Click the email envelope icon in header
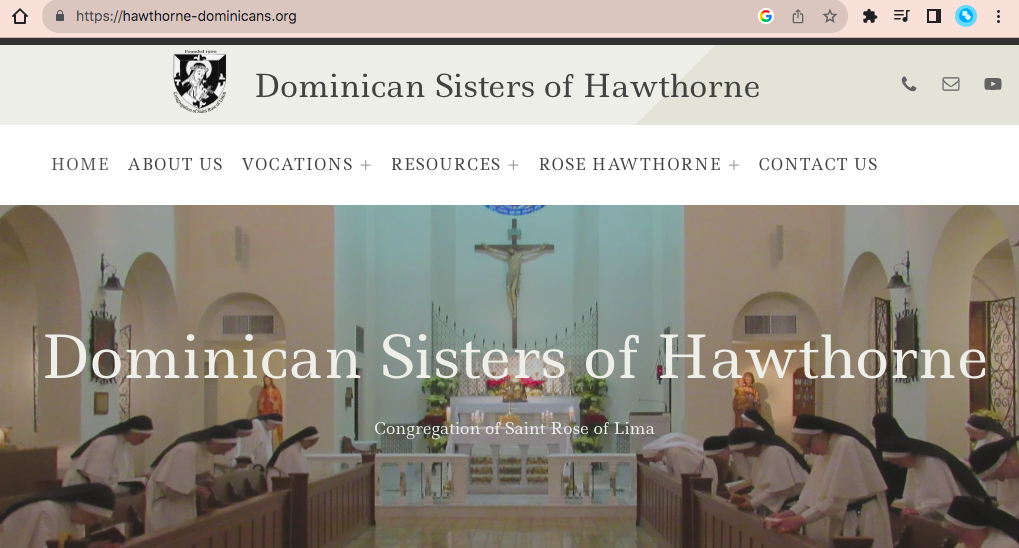The height and width of the screenshot is (548, 1019). [x=951, y=84]
